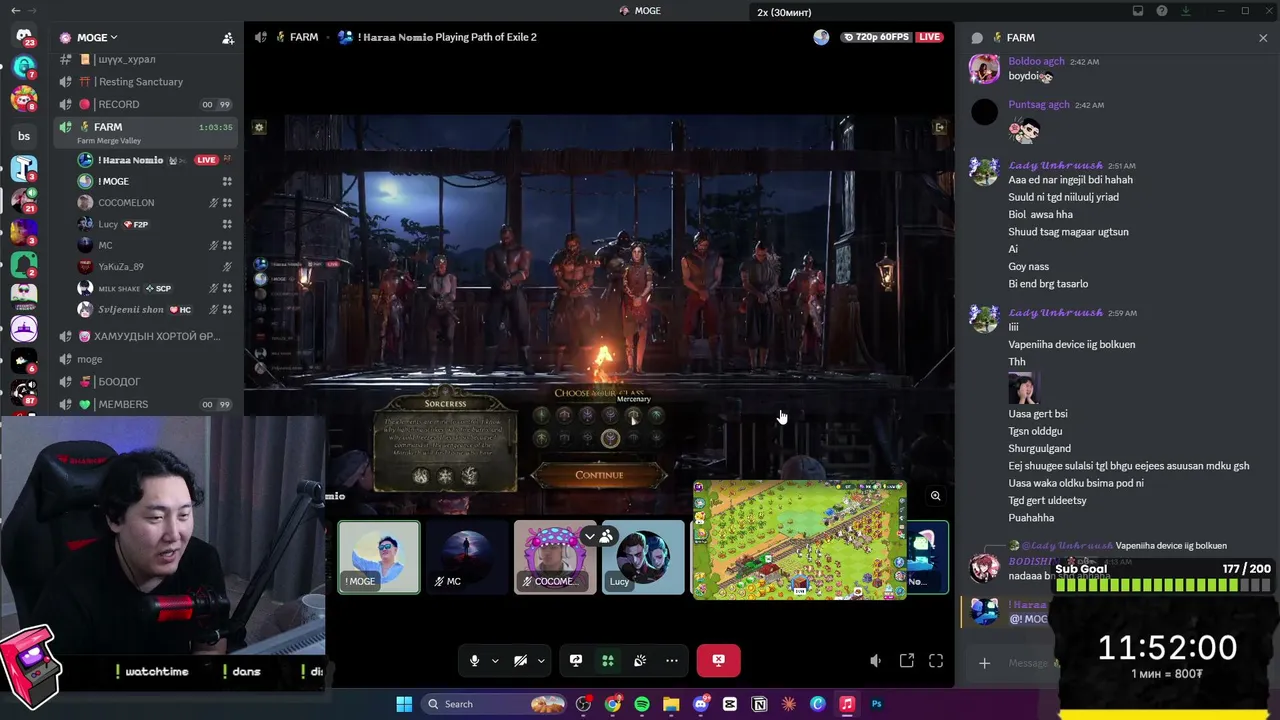Select !MOGE participant video tile
1280x720 pixels.
[379, 557]
